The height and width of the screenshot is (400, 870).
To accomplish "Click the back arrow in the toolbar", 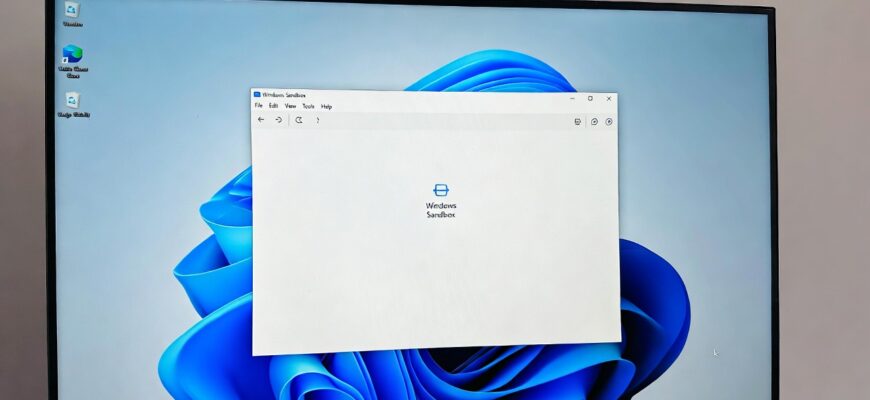I will click(261, 119).
